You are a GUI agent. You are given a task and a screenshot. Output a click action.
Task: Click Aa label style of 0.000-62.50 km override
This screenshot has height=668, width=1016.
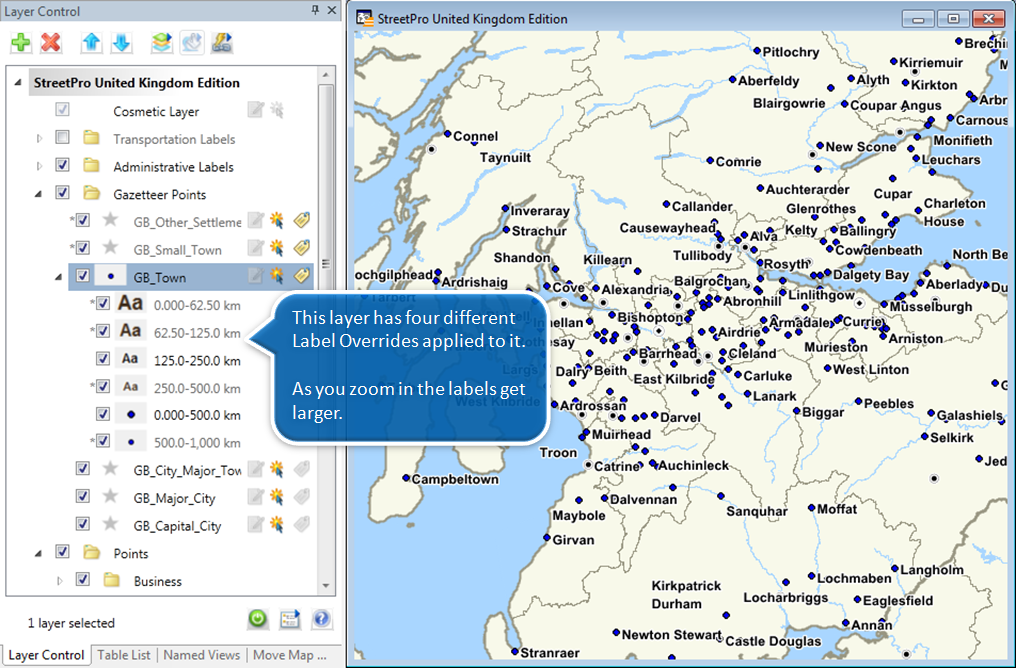[130, 303]
